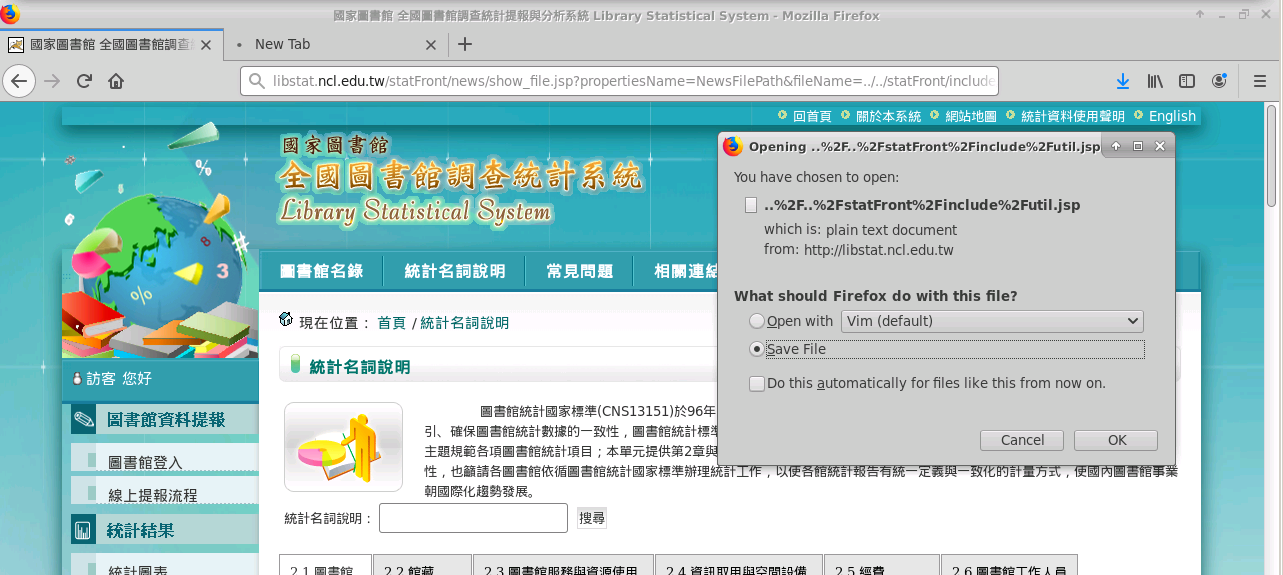The width and height of the screenshot is (1283, 575).
Task: Select the Open with radio button
Action: (x=757, y=321)
